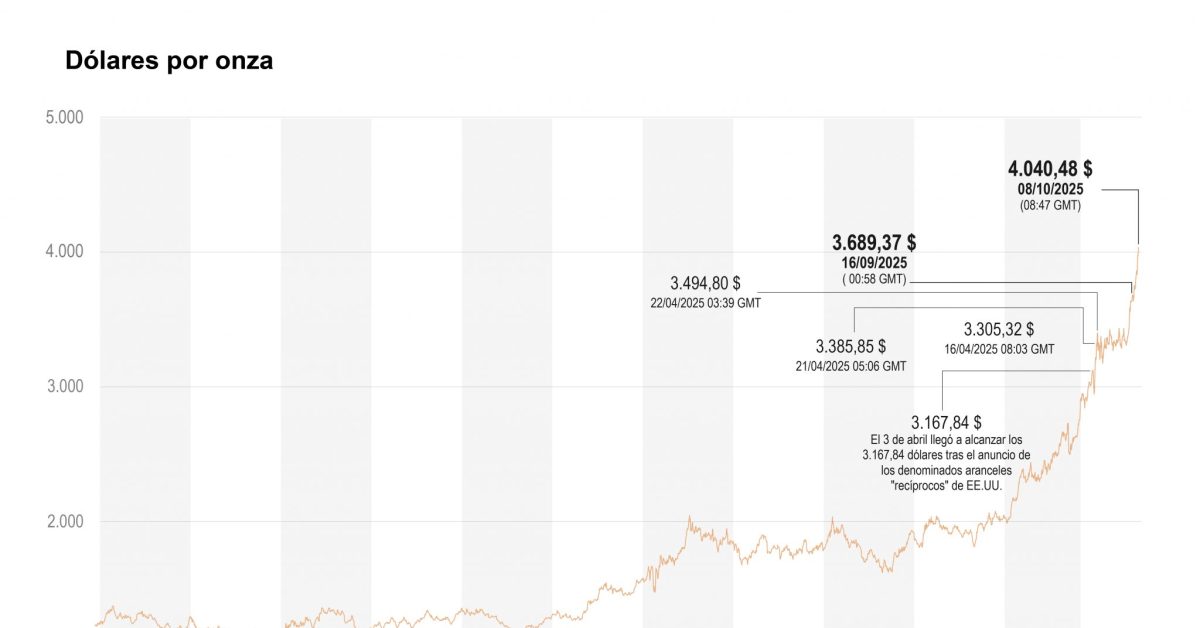The height and width of the screenshot is (628, 1200).
Task: Select the 3.167,84 $ price annotation
Action: (946, 423)
